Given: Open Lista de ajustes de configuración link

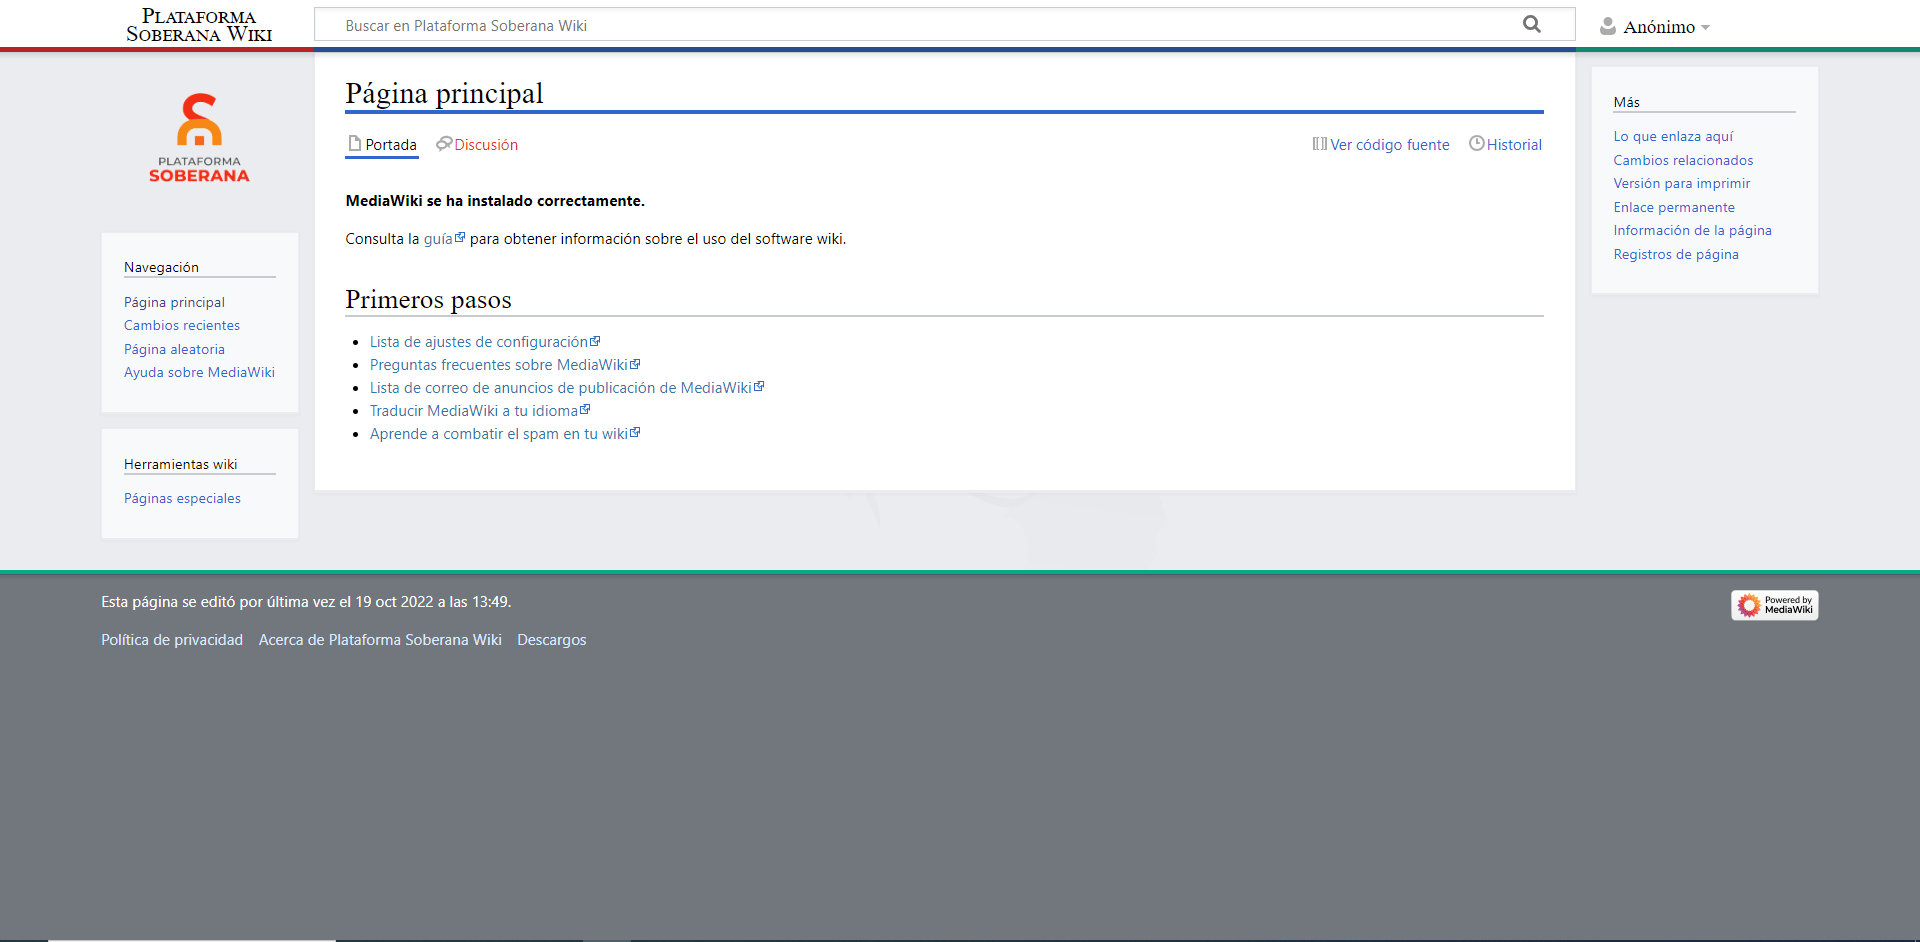Looking at the screenshot, I should tap(485, 342).
